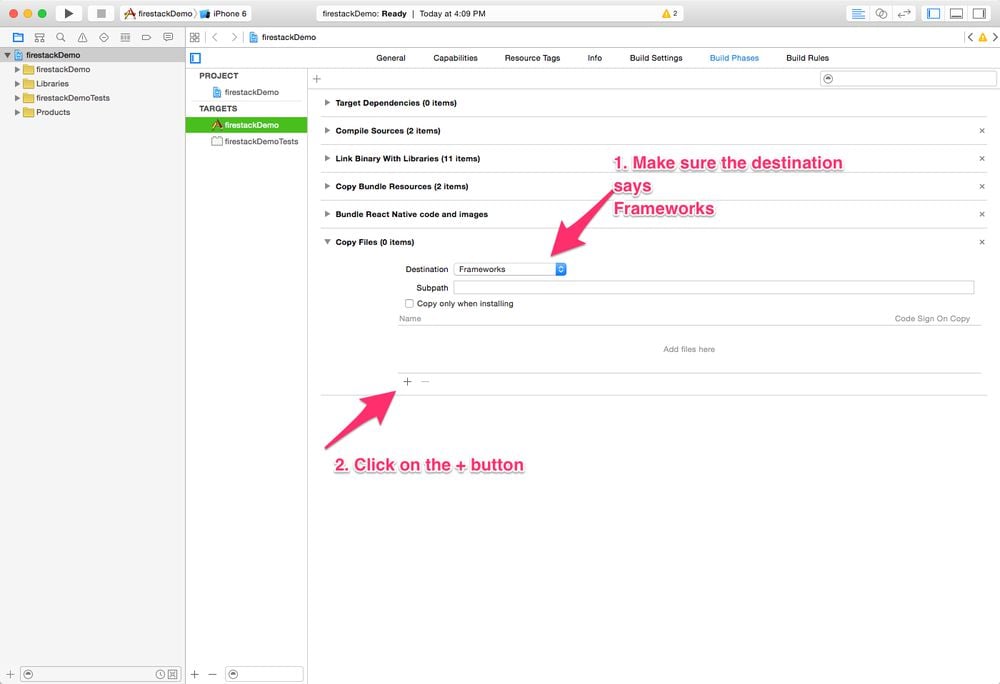Jump to next issue arrow
This screenshot has width=1000, height=684.
(995, 38)
